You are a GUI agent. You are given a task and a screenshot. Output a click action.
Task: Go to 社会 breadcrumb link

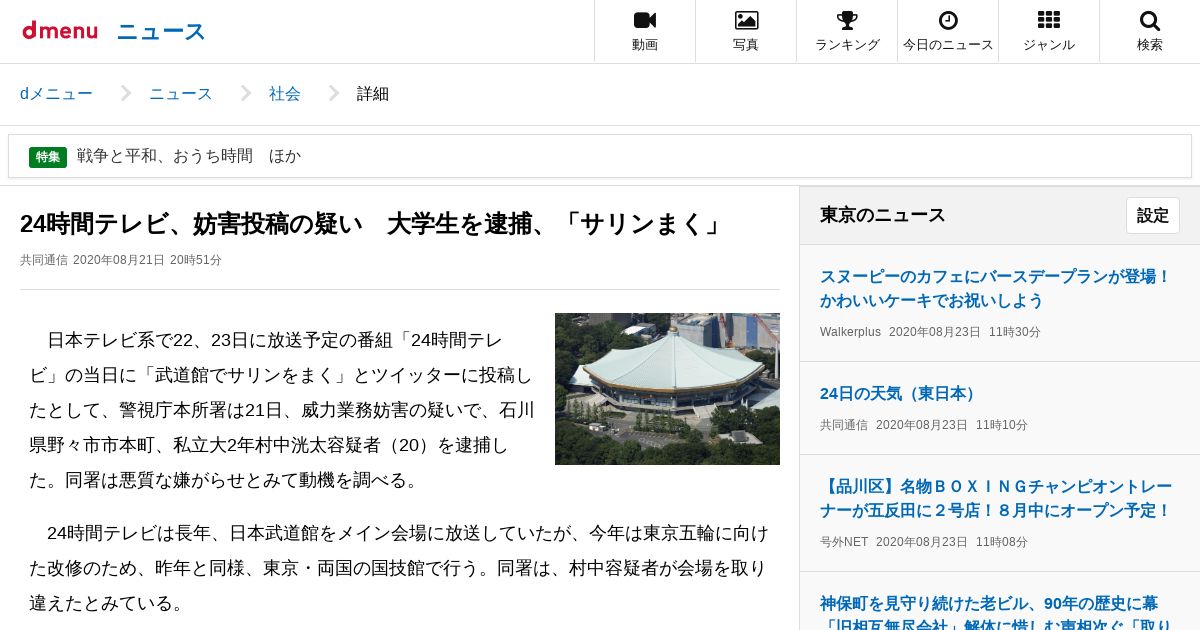tap(285, 94)
